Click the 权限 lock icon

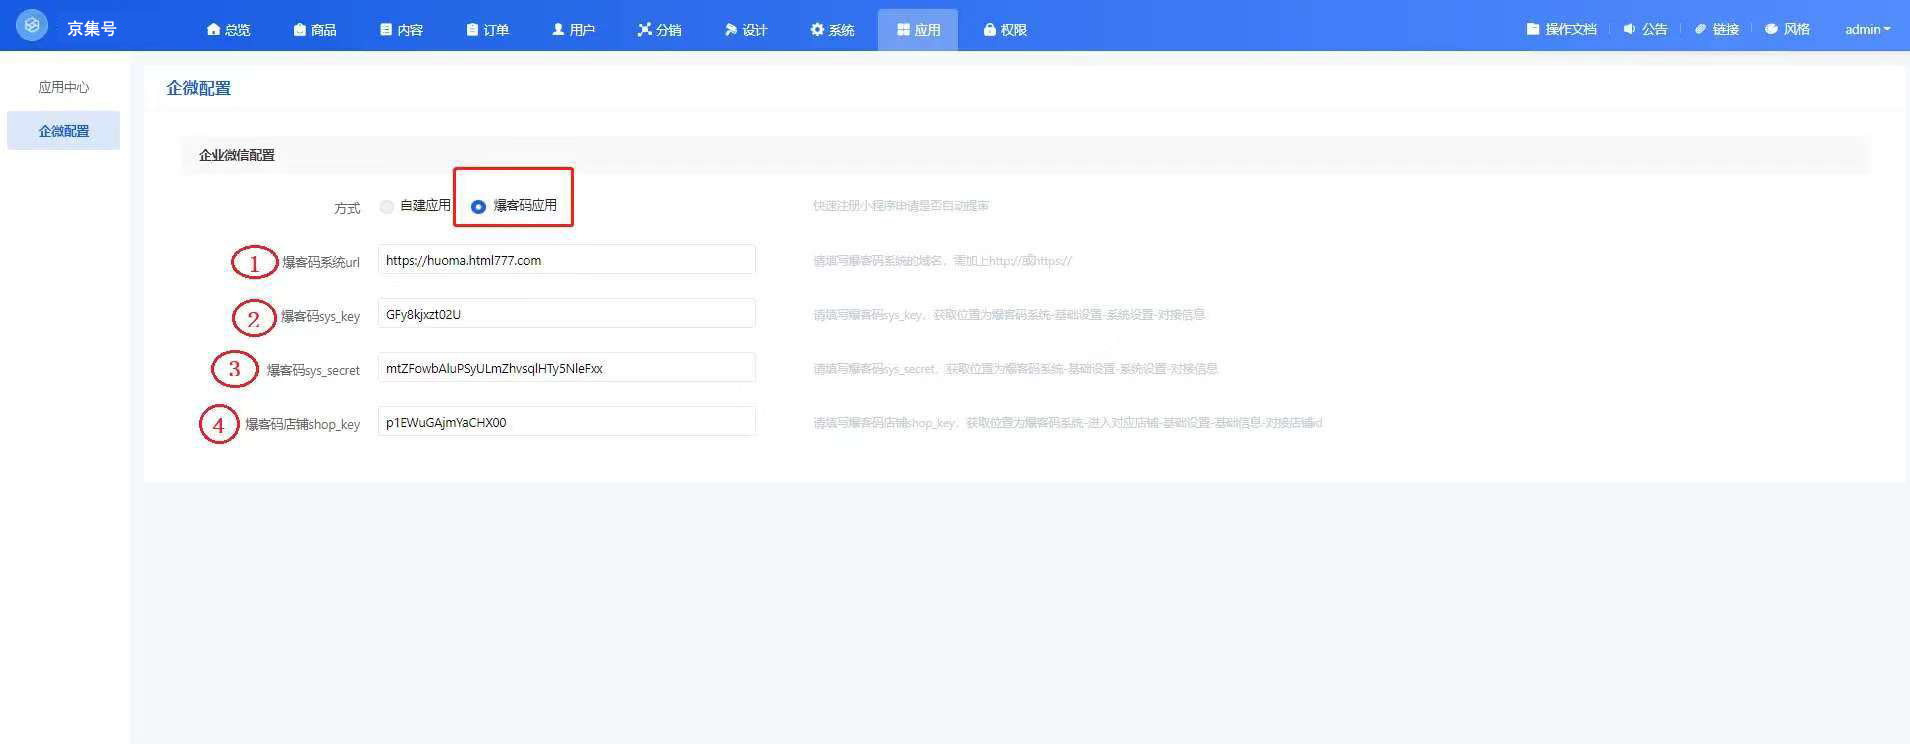coord(989,30)
